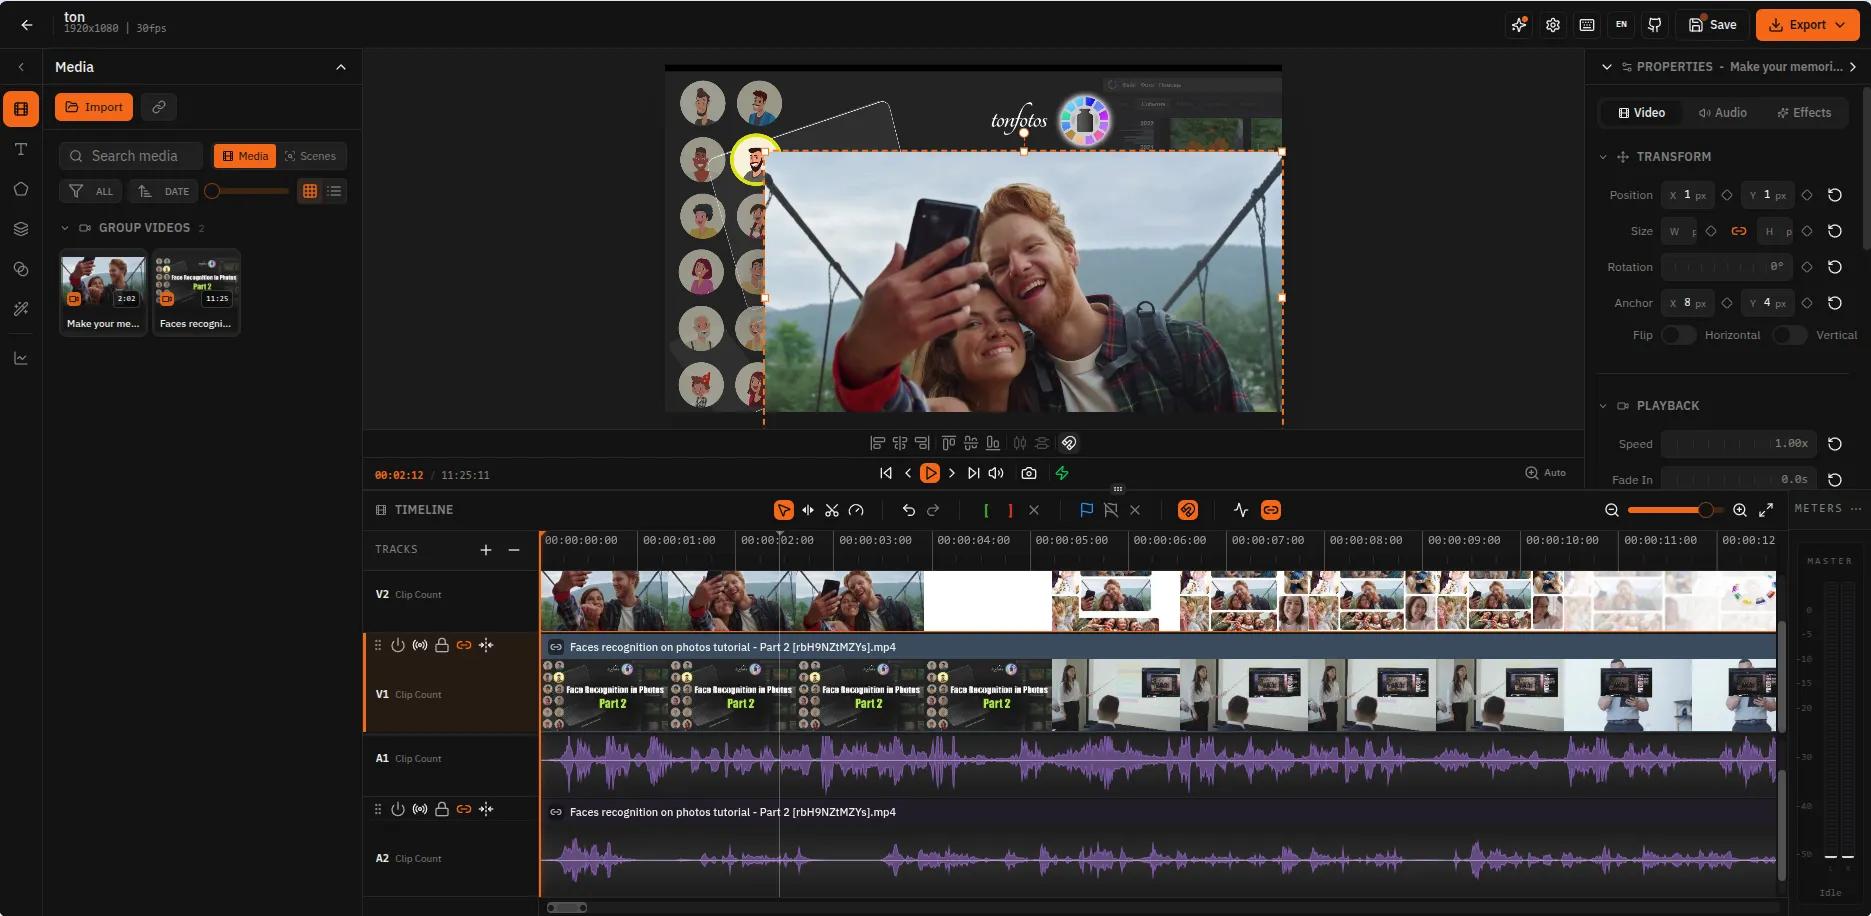Reset the Rotation value
The image size is (1871, 916).
coord(1835,267)
